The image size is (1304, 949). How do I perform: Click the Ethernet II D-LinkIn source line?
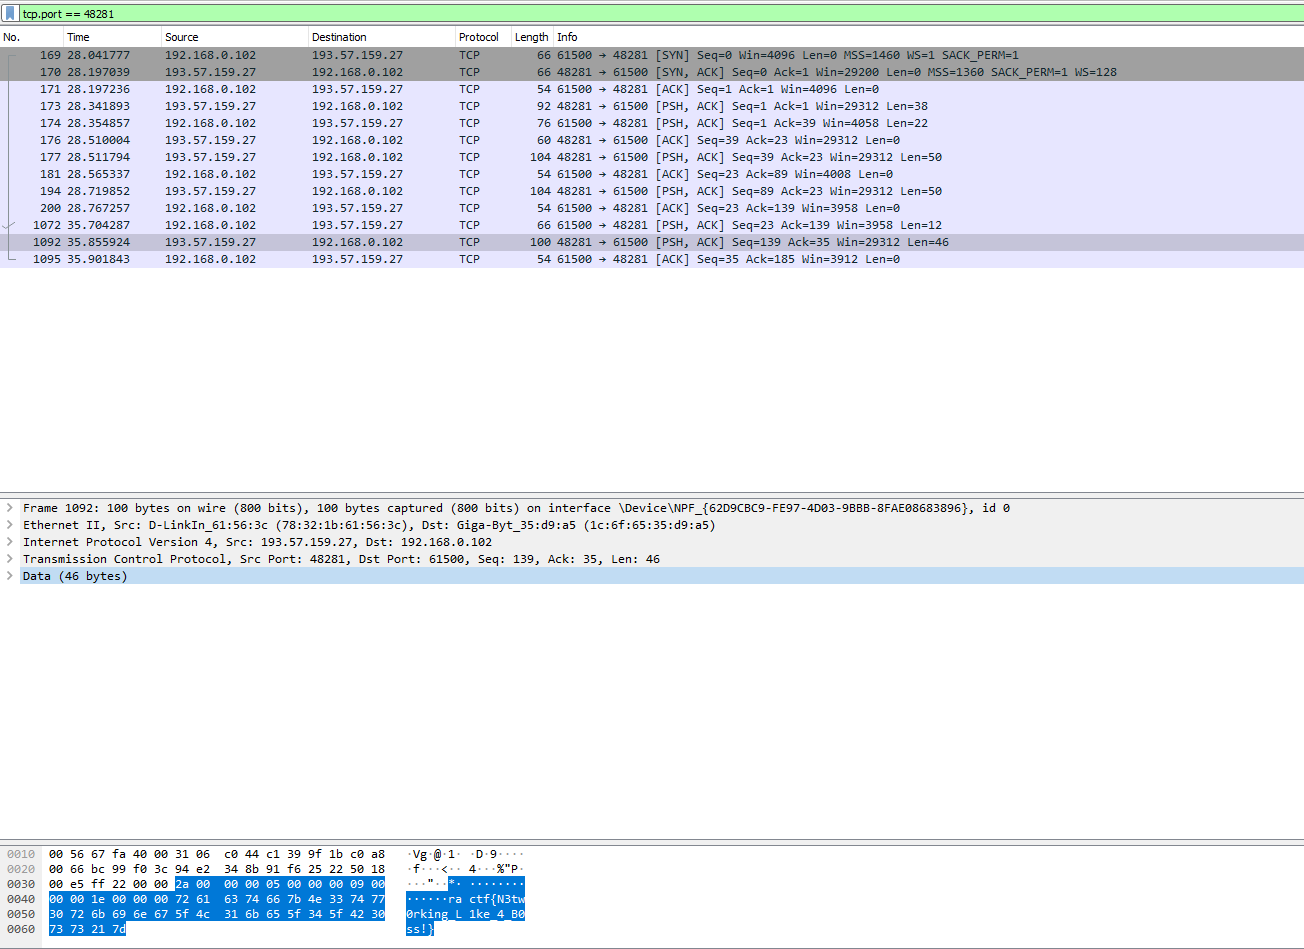coord(369,525)
